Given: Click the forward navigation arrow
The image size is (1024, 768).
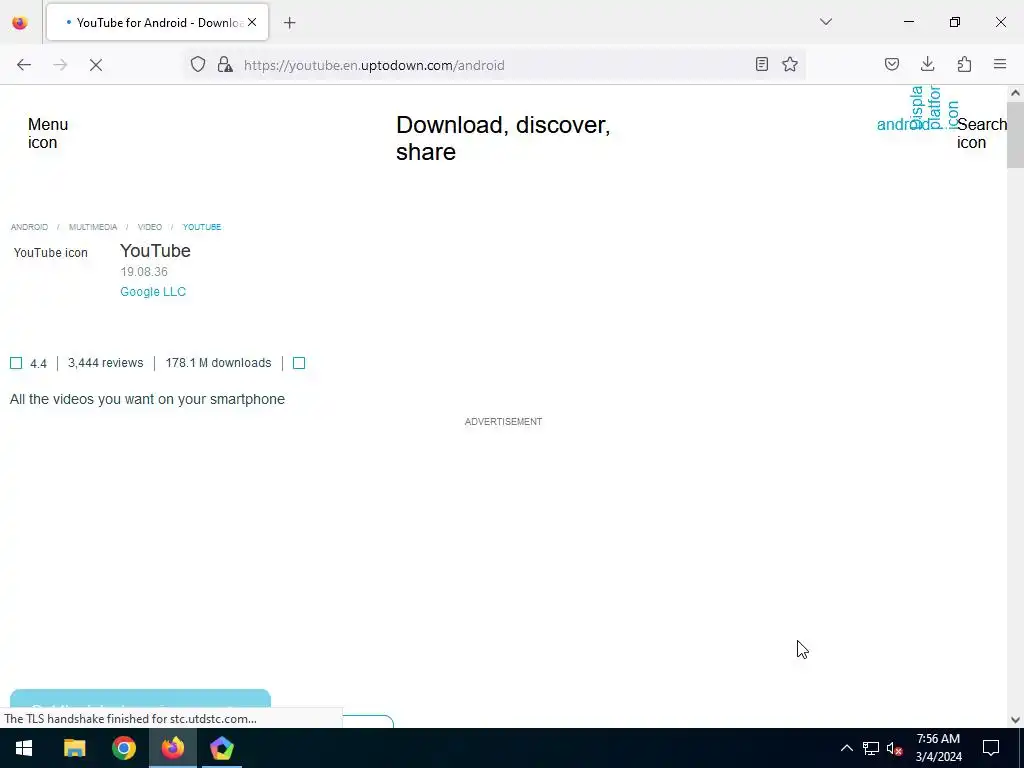Looking at the screenshot, I should 60,65.
